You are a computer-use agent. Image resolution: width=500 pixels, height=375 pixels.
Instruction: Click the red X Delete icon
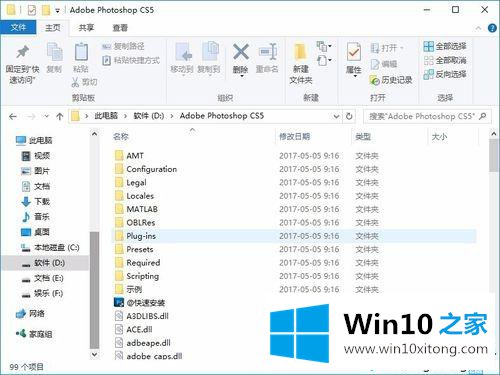[241, 52]
